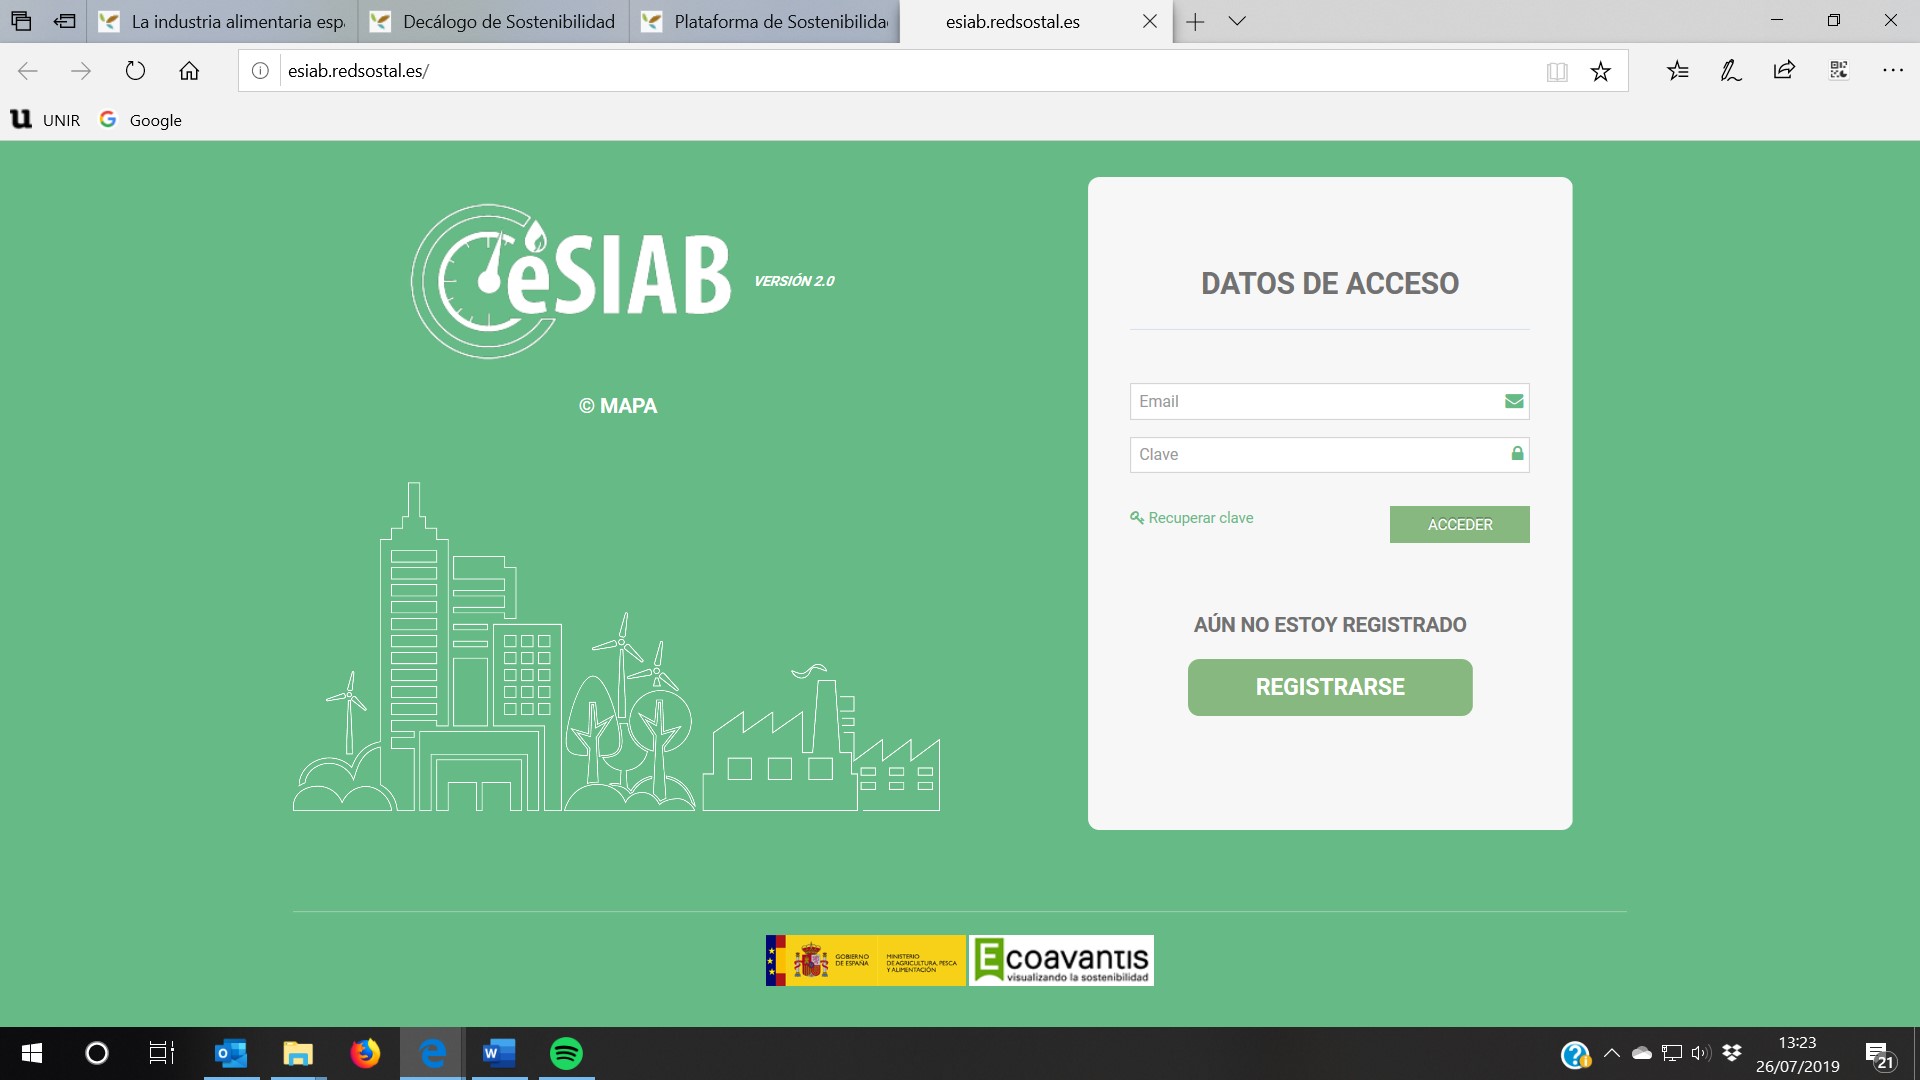The height and width of the screenshot is (1080, 1920).
Task: Show hidden system tray icons
Action: click(x=1611, y=1053)
